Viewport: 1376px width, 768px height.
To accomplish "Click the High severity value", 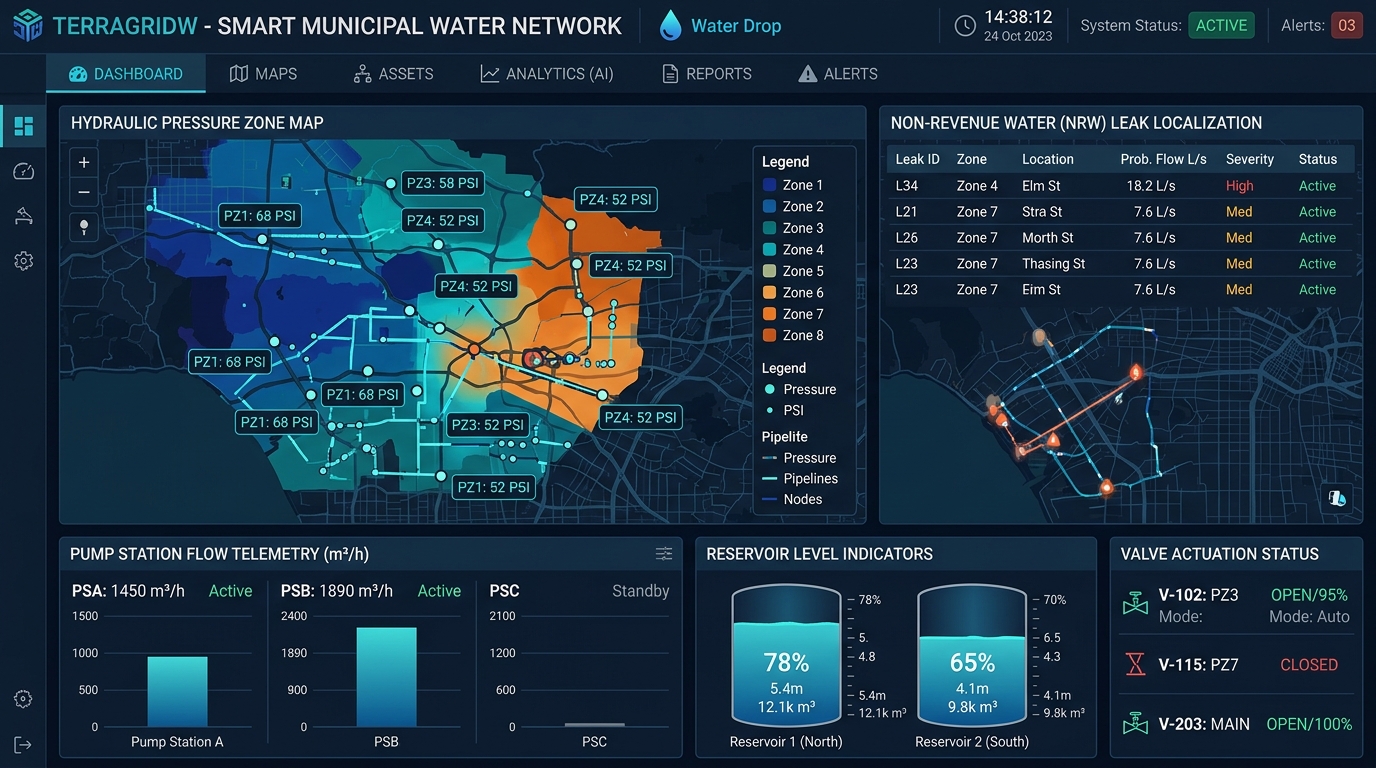I will coord(1239,186).
